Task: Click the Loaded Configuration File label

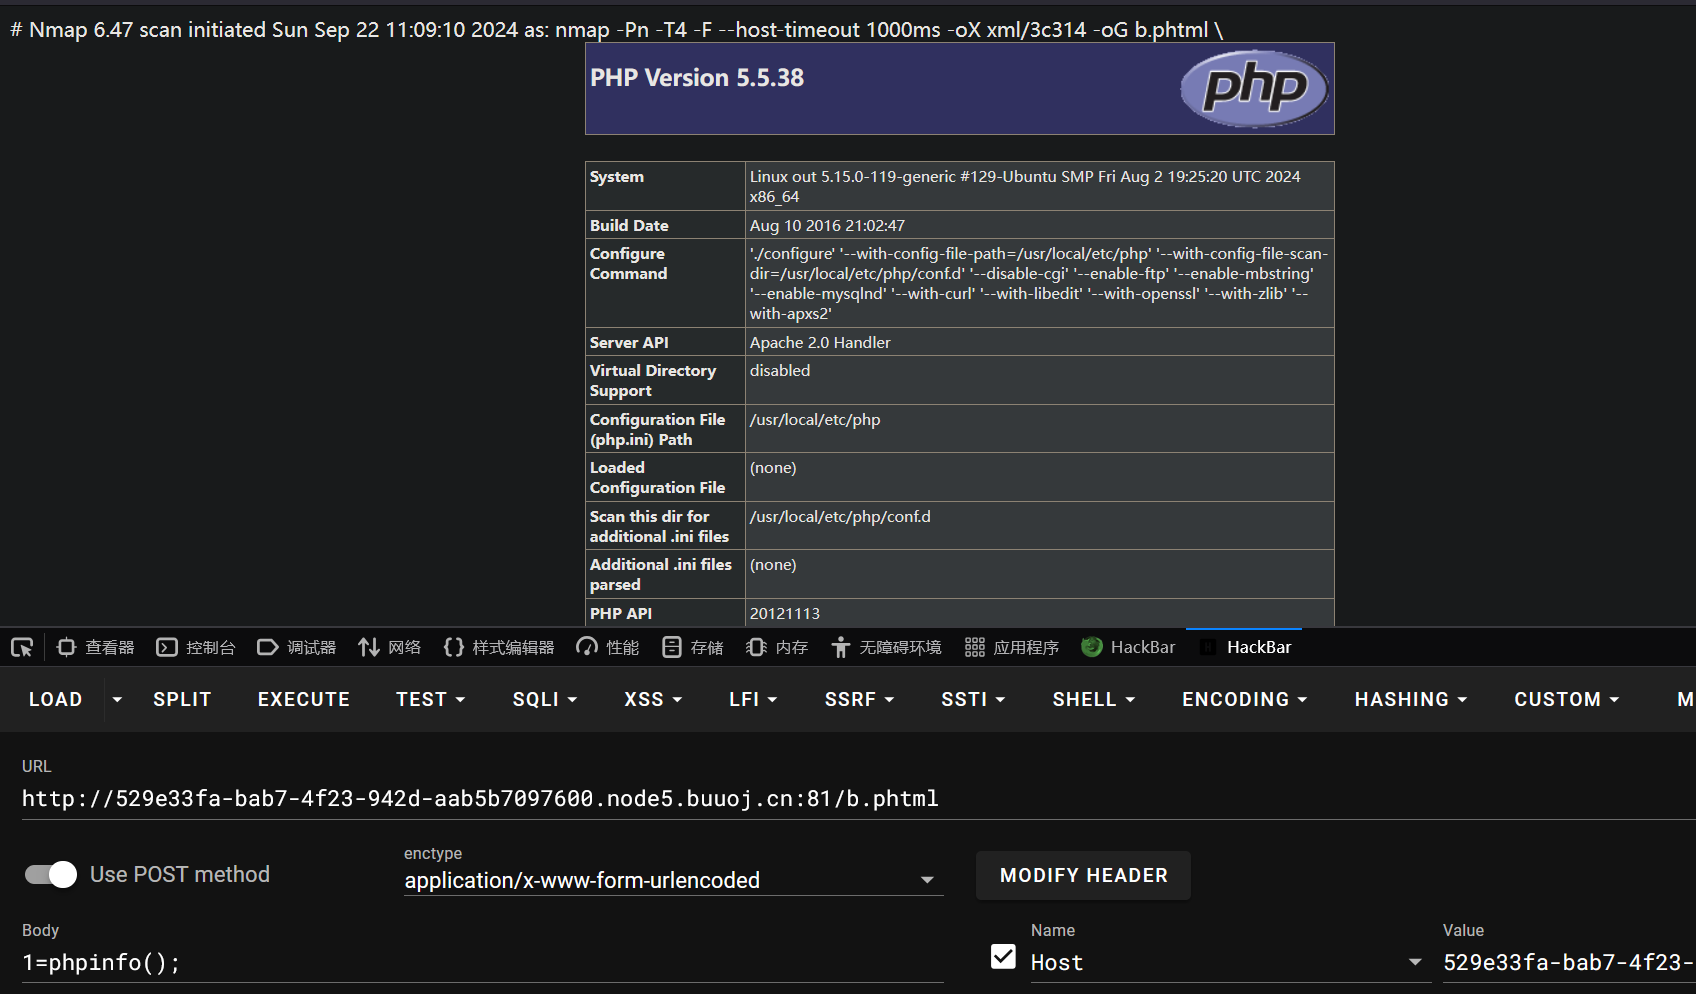Action: click(x=657, y=477)
